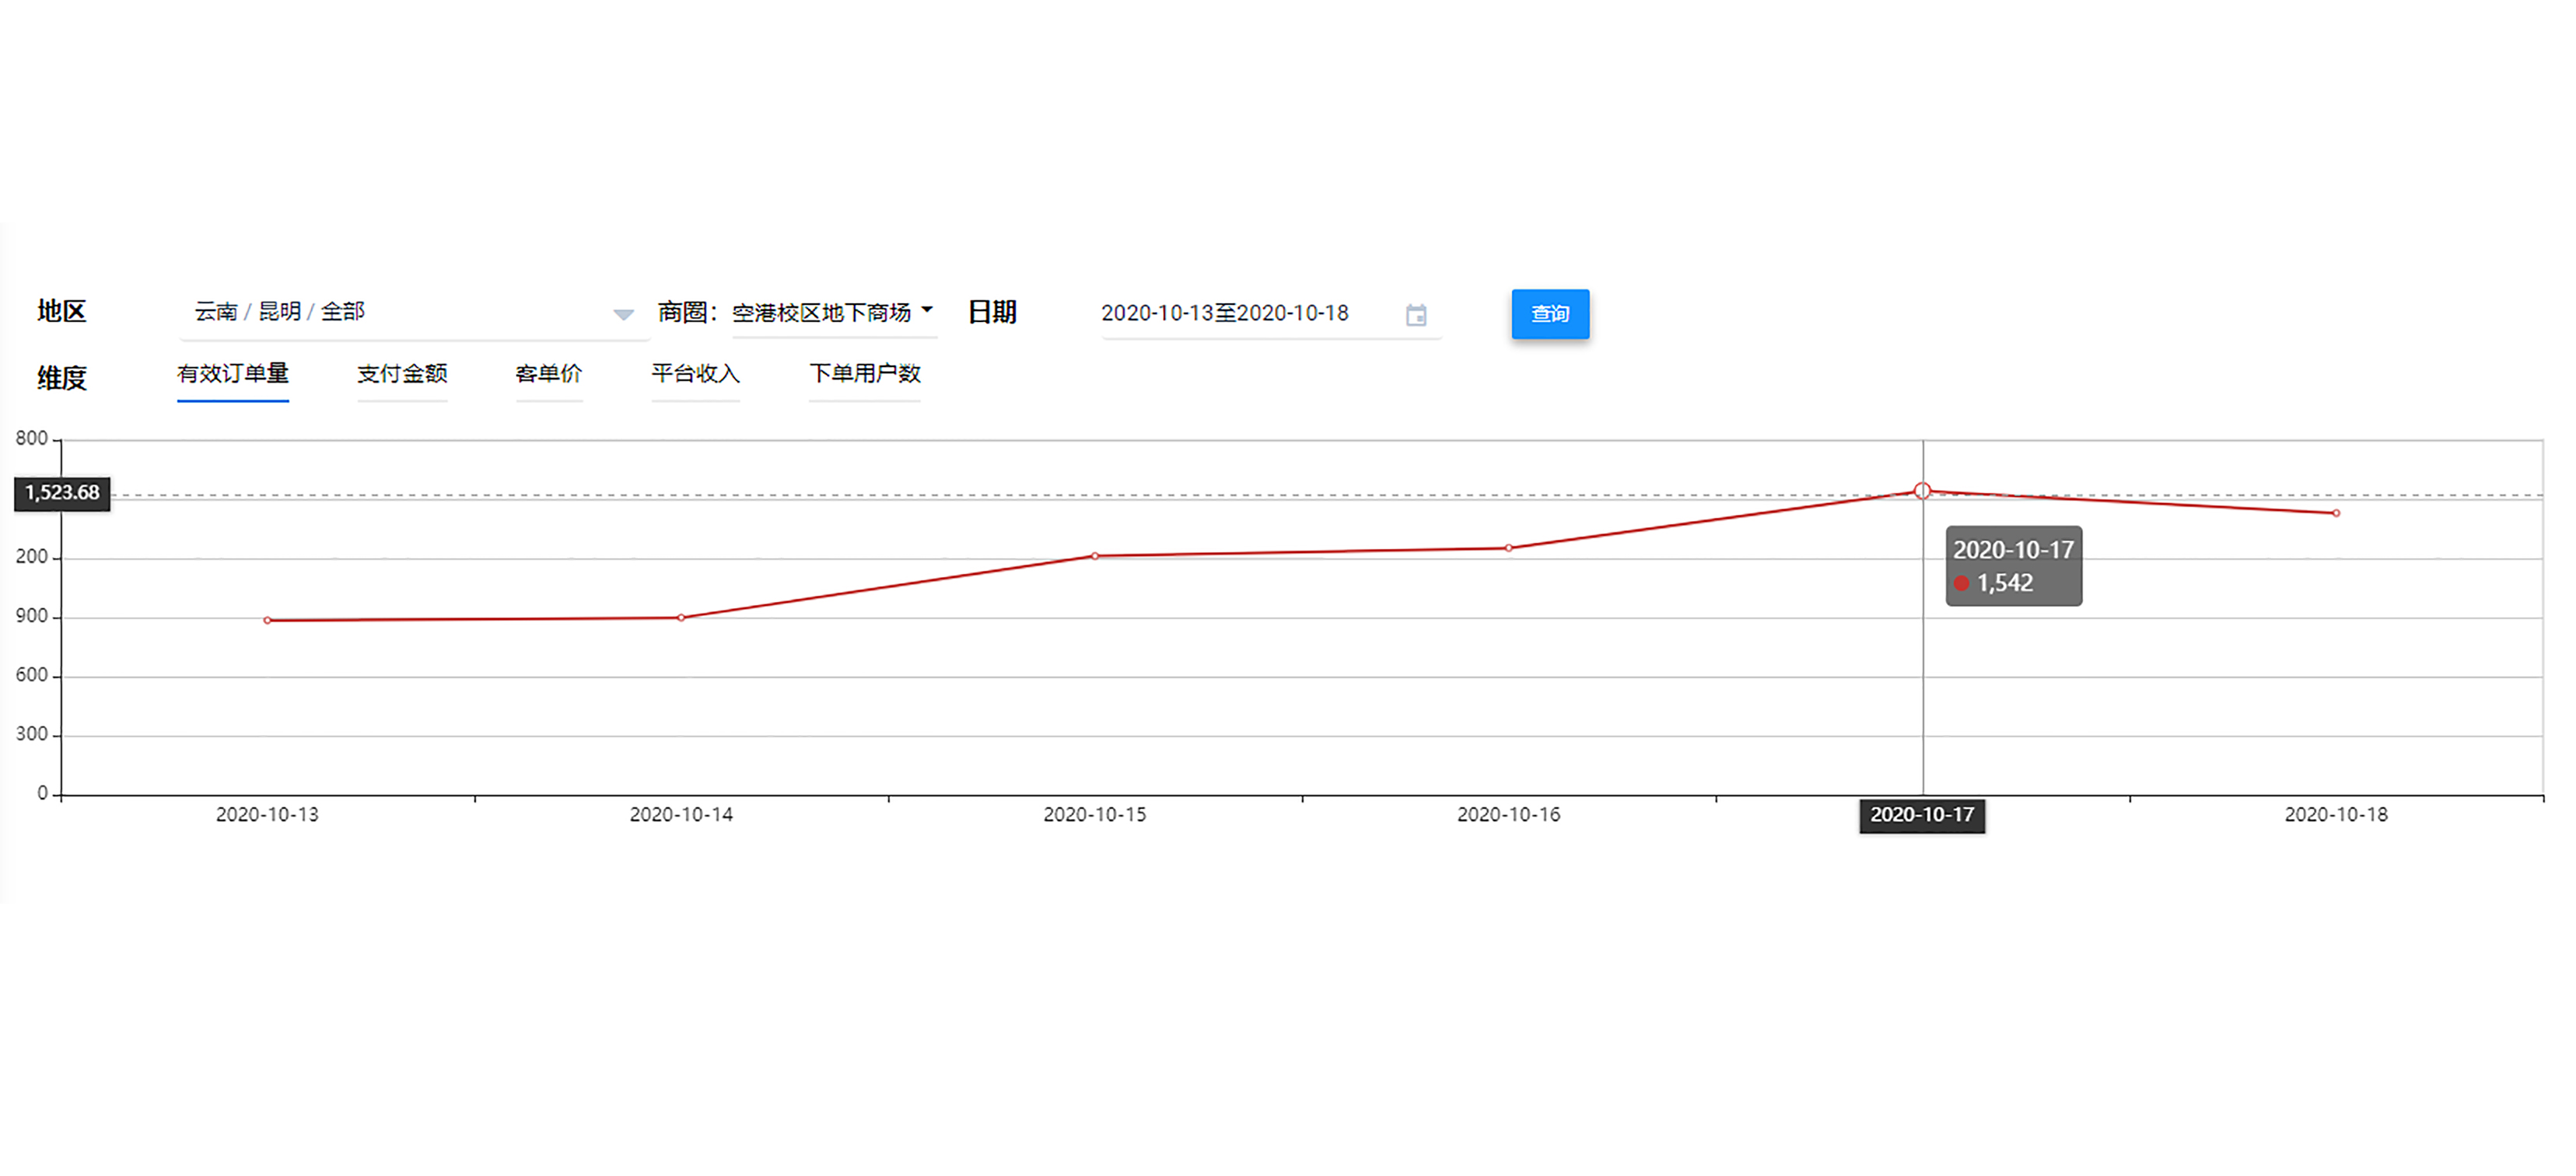The height and width of the screenshot is (1176, 2576).
Task: Click the 2020-10-17 axis pointer label
Action: [x=1921, y=815]
